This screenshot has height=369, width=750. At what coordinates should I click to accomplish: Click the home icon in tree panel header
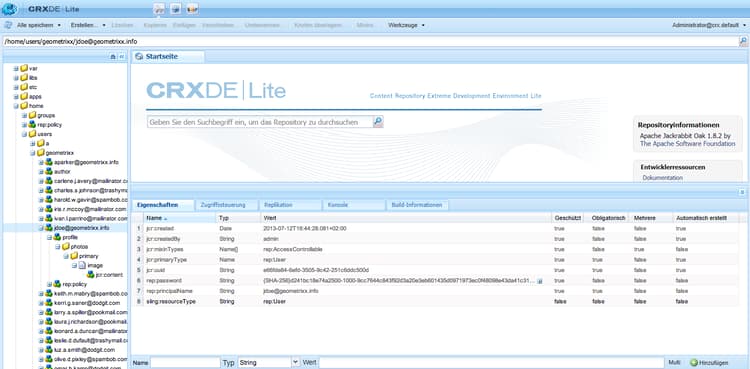point(113,56)
